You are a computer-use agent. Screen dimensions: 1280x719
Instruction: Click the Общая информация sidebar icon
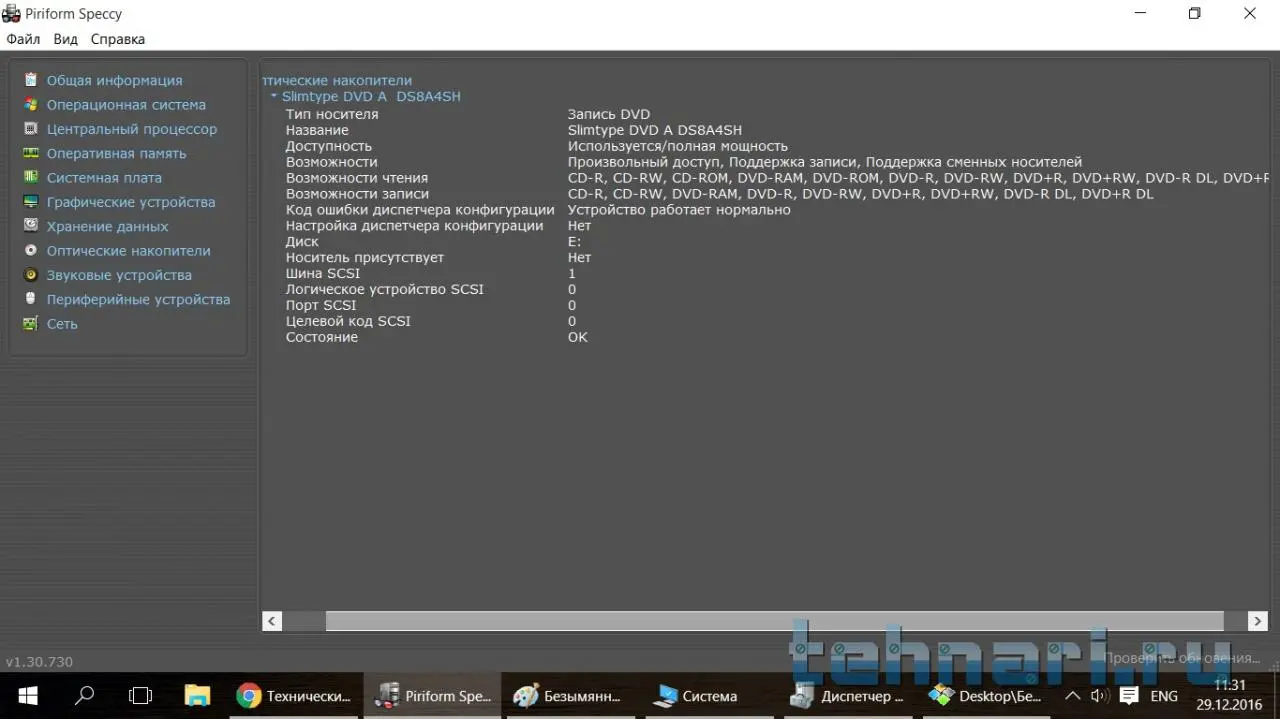click(31, 80)
